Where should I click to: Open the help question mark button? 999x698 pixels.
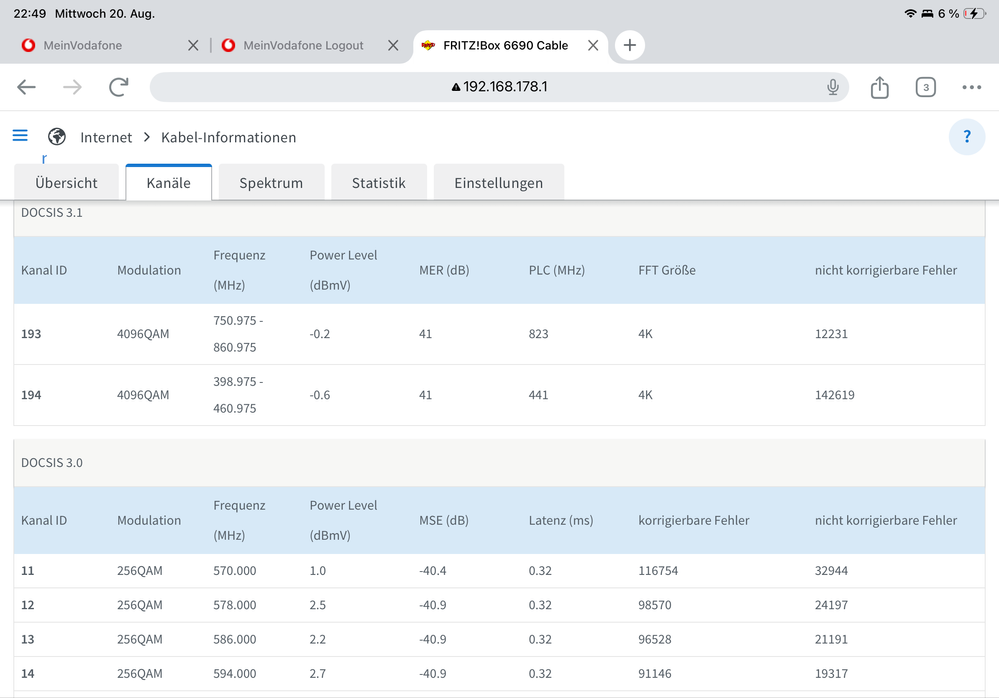click(x=966, y=137)
